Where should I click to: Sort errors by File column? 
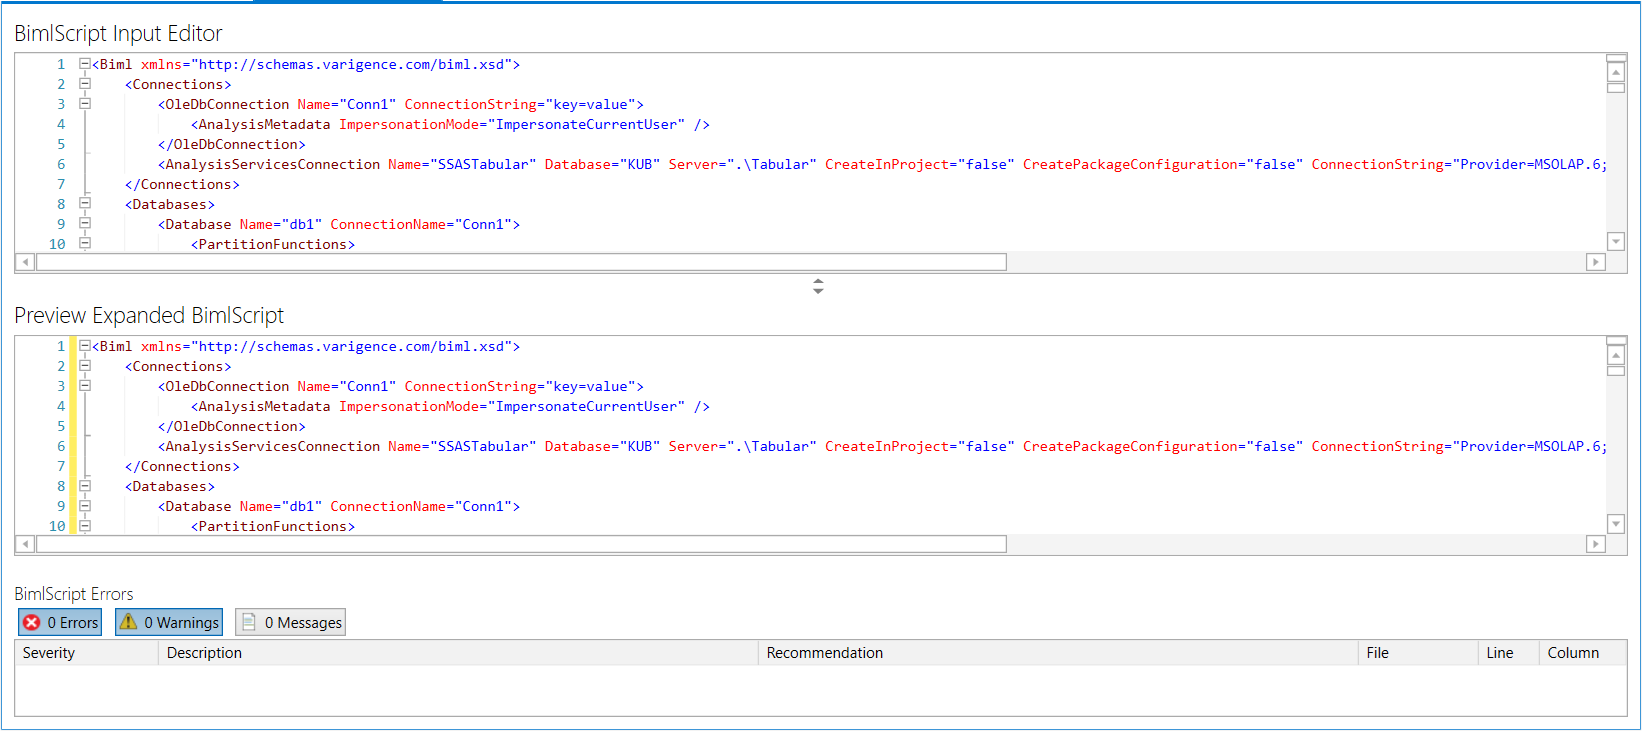tap(1418, 653)
